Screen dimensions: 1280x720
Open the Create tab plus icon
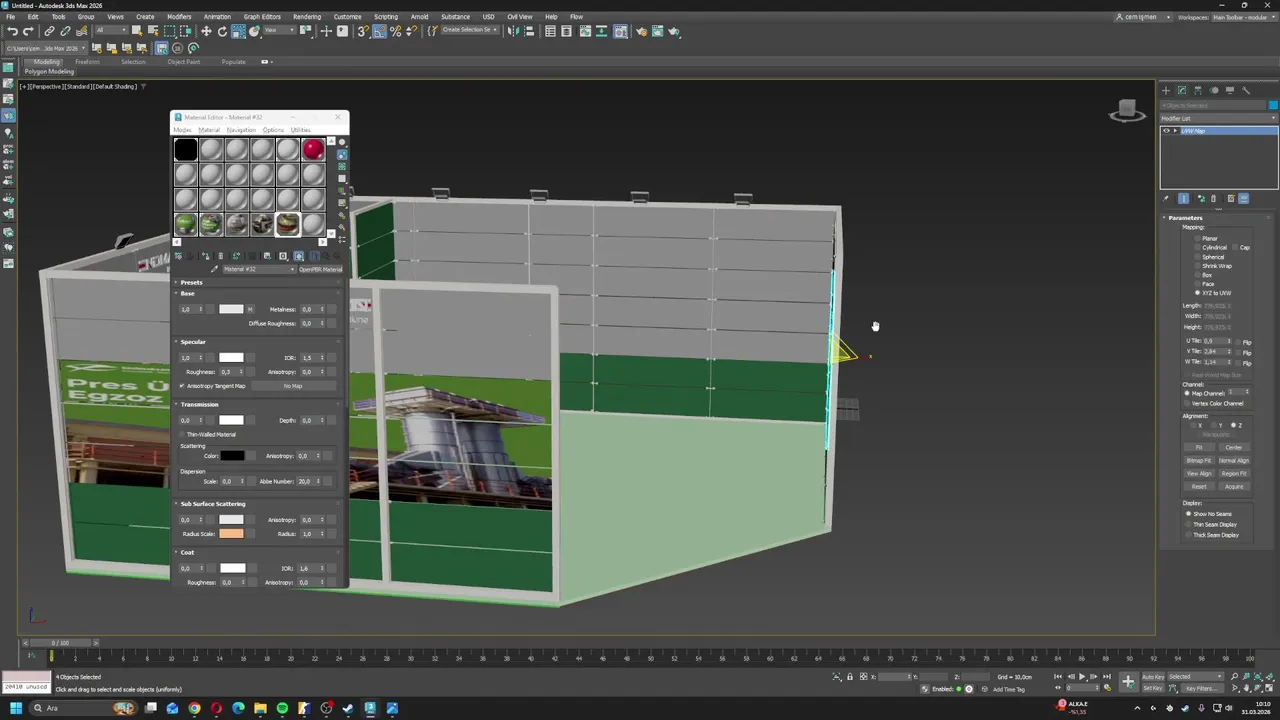pyautogui.click(x=1166, y=90)
